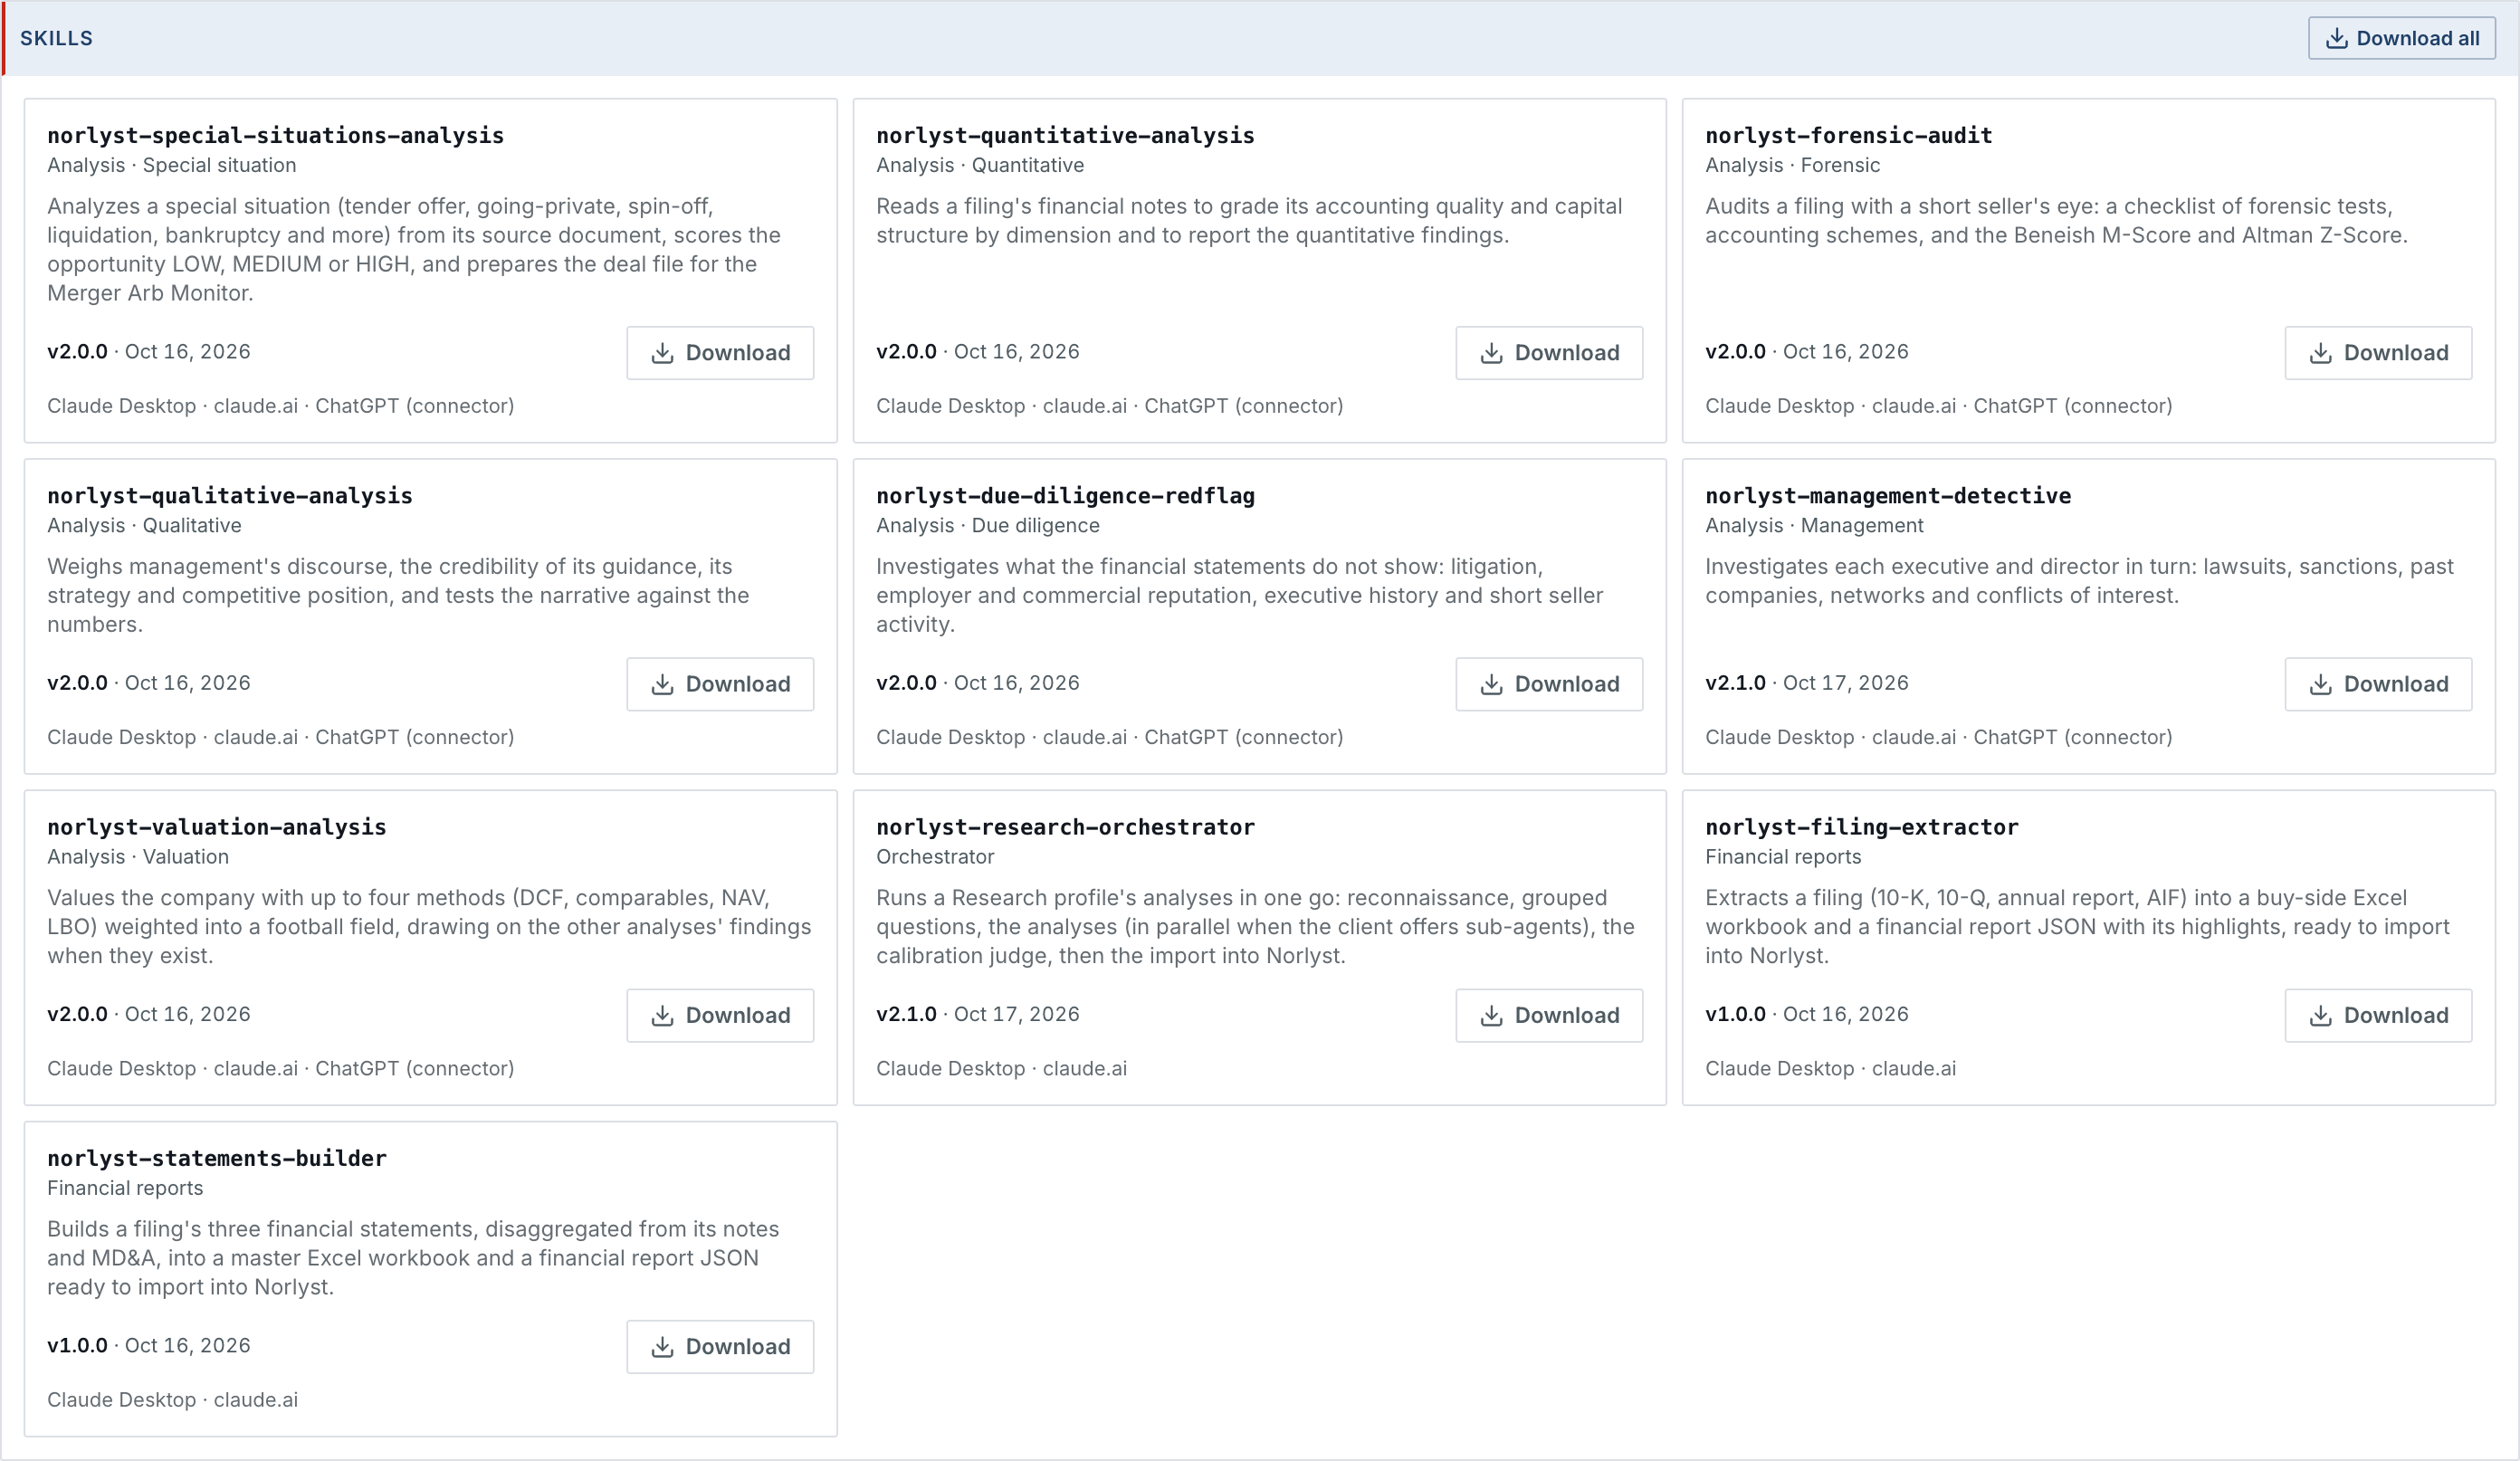The height and width of the screenshot is (1461, 2520).
Task: Download the norlyst-qualitative-analysis skill
Action: click(720, 684)
